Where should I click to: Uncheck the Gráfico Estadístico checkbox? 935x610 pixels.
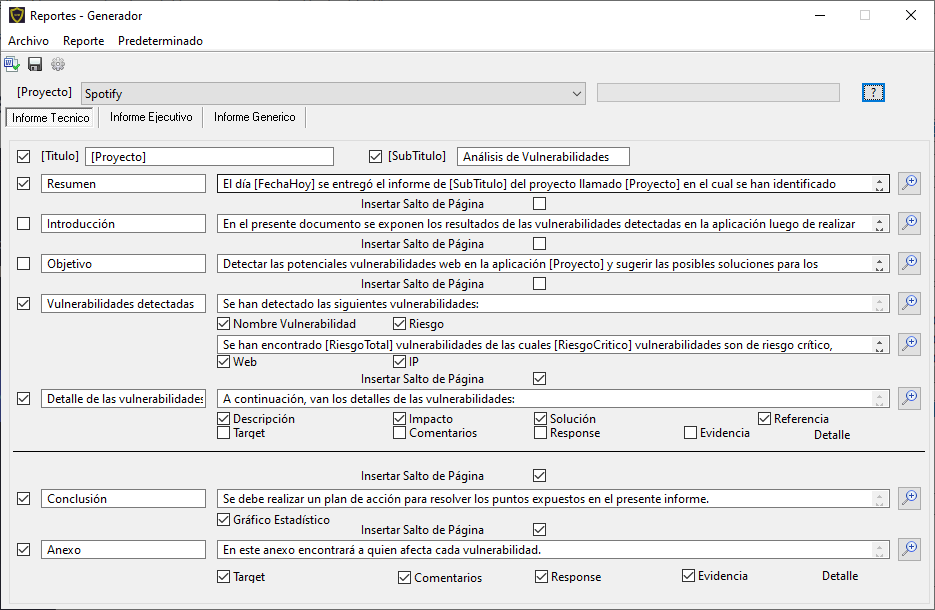224,520
